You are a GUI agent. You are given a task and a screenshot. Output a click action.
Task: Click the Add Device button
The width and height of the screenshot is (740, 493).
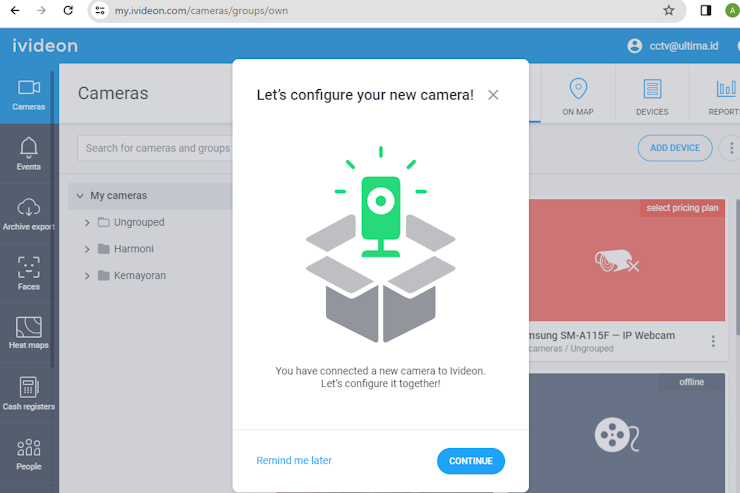(x=675, y=148)
